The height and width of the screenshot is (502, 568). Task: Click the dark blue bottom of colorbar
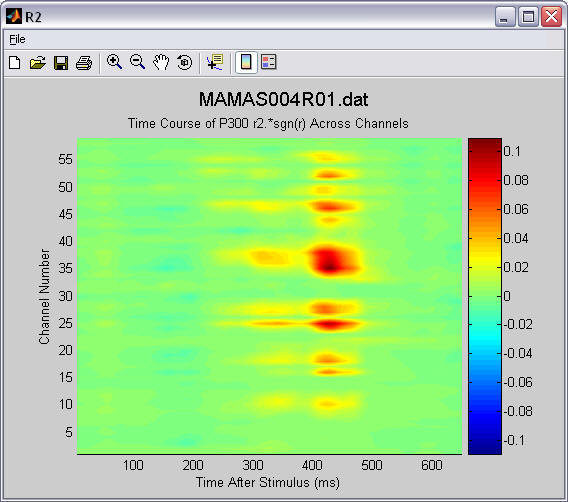click(485, 447)
